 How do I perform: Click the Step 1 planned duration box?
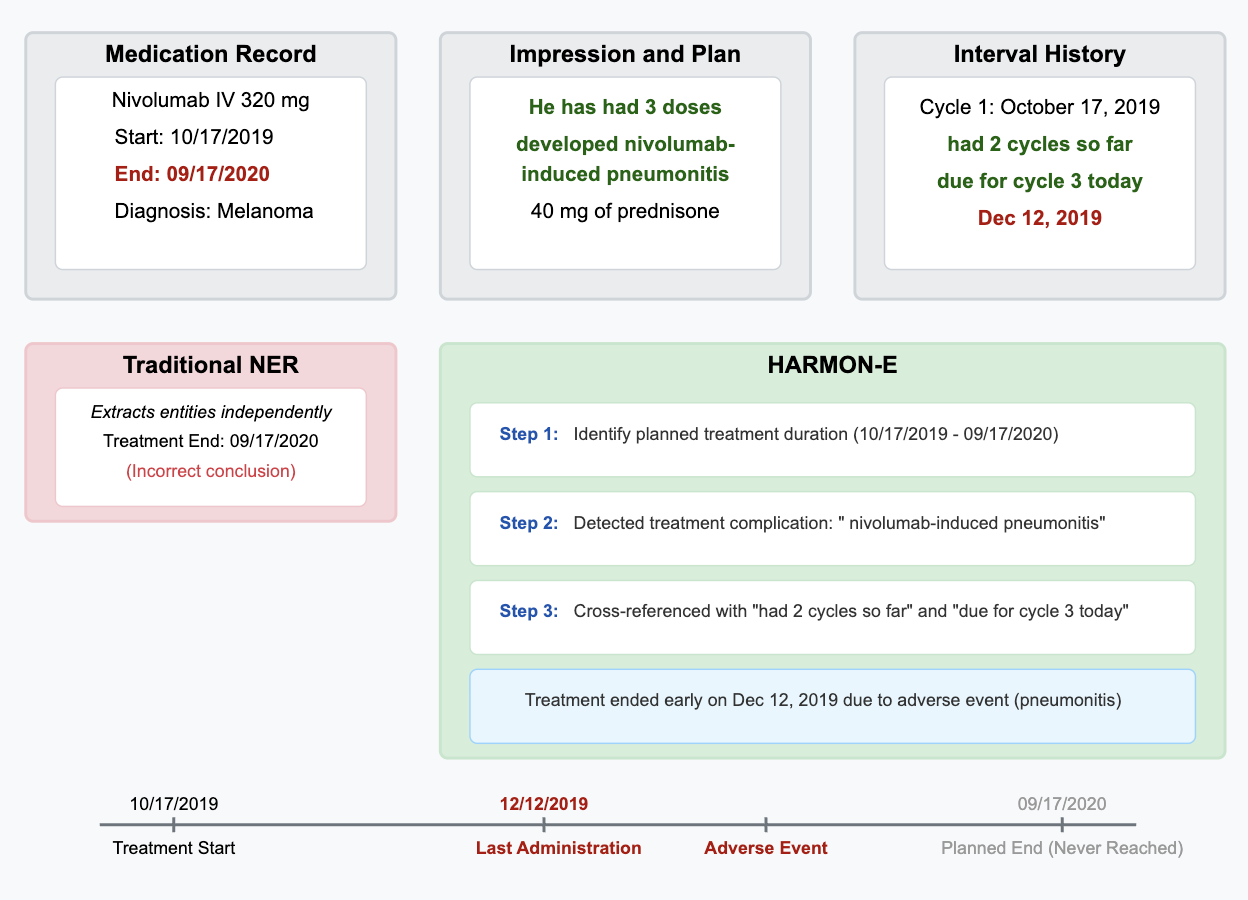pos(832,439)
